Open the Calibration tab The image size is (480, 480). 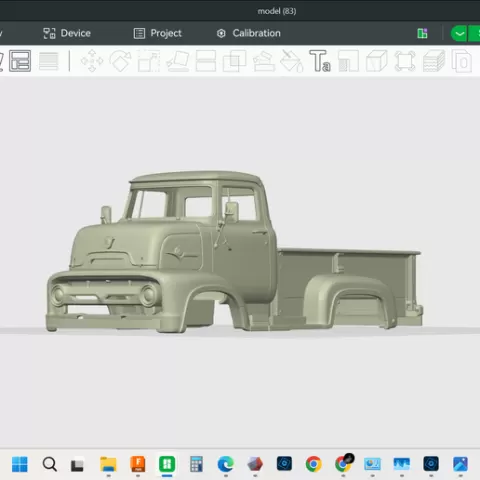point(249,33)
